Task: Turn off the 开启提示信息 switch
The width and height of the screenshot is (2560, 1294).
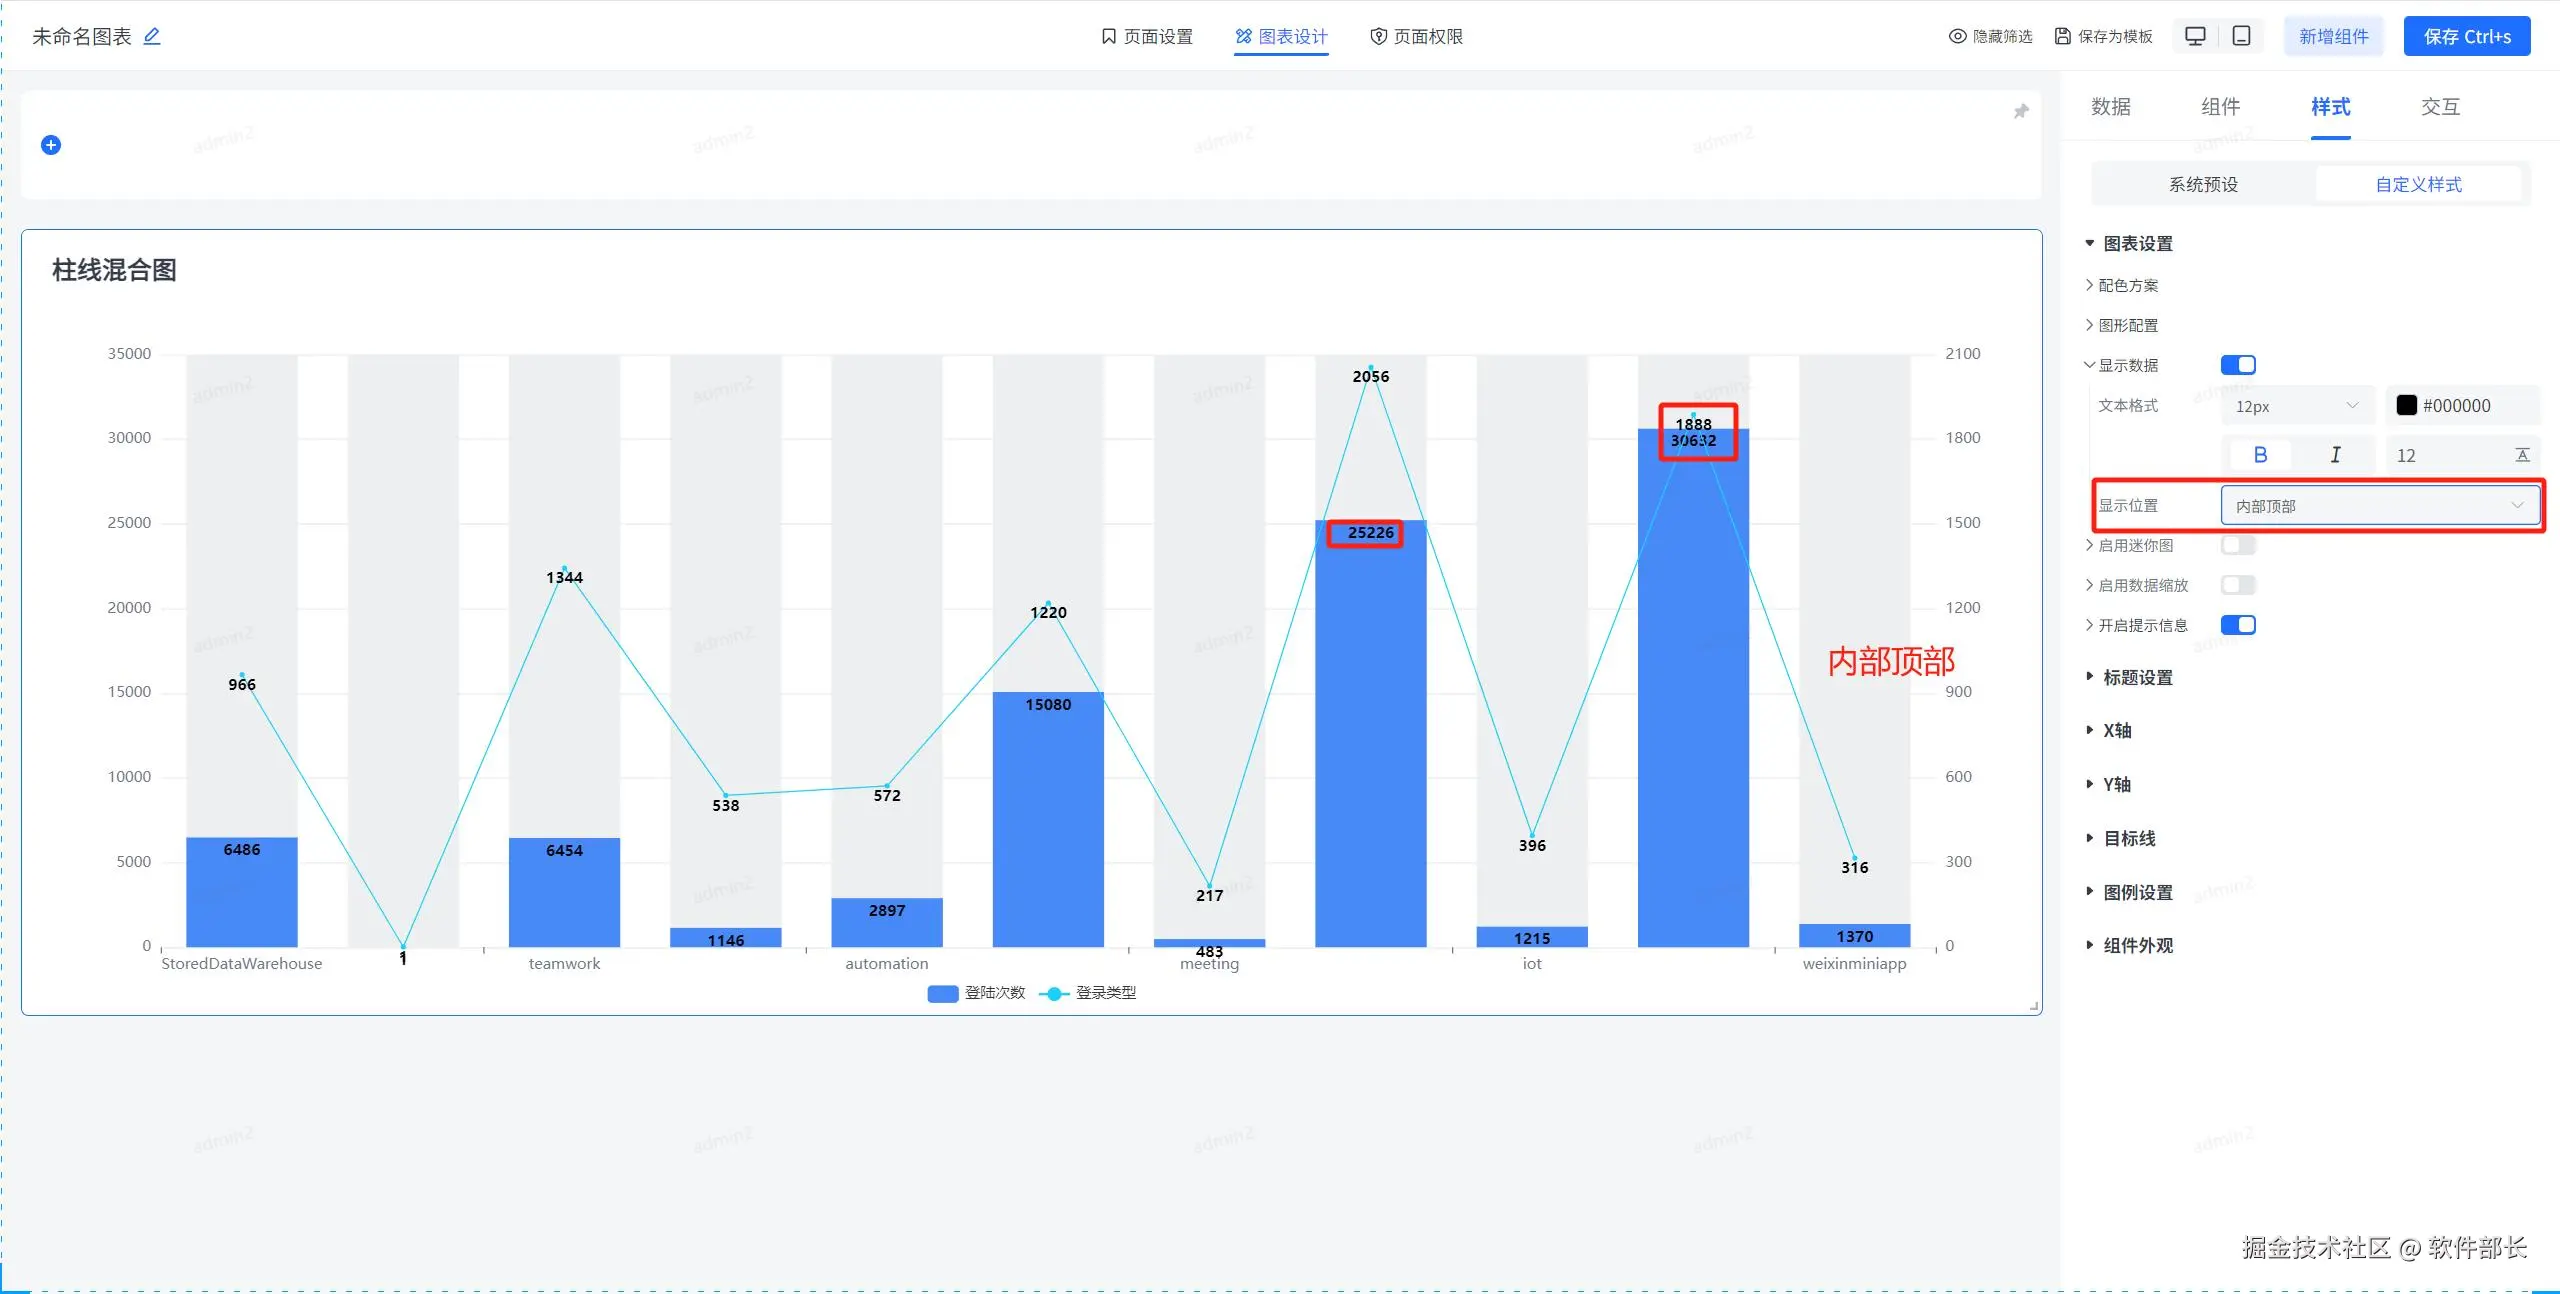Action: 2238,625
